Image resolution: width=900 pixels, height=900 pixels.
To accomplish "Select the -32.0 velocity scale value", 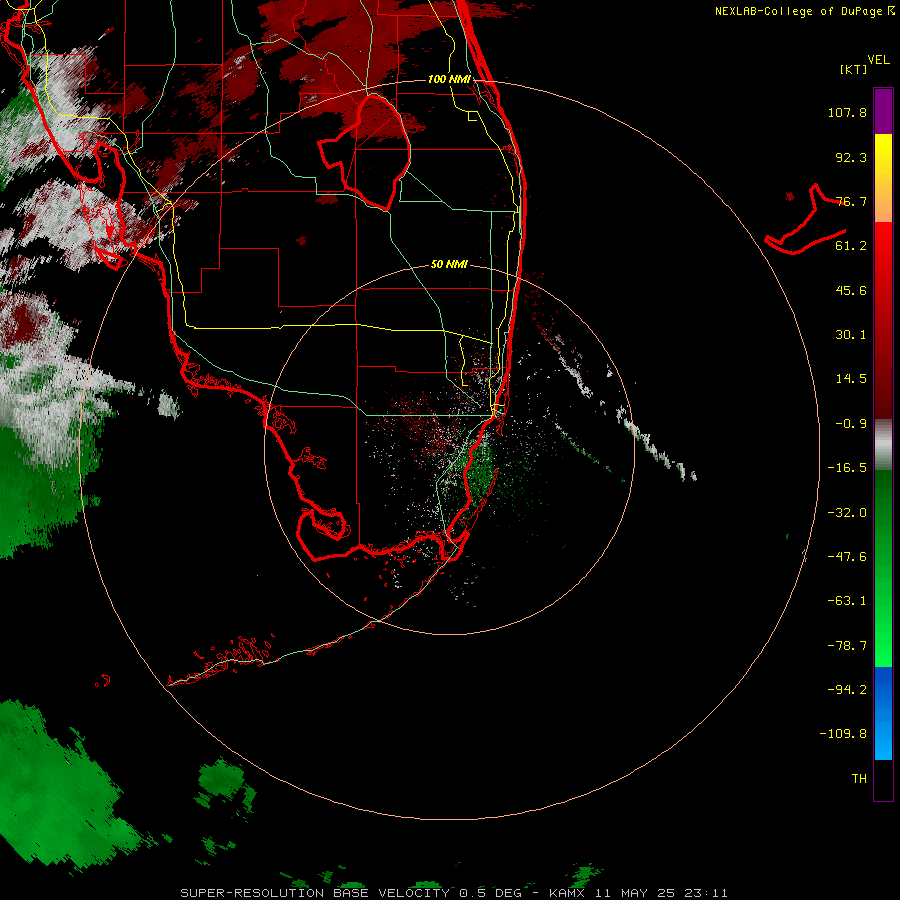I will (847, 513).
